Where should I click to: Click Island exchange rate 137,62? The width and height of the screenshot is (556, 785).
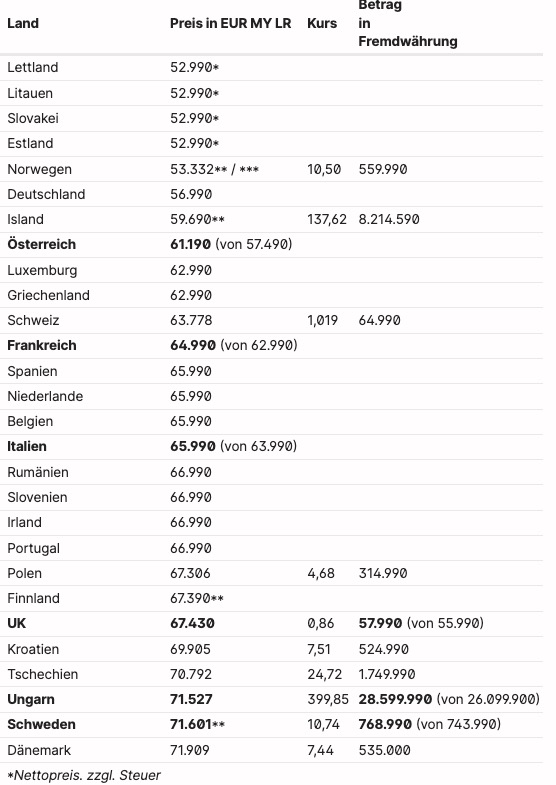tap(327, 219)
